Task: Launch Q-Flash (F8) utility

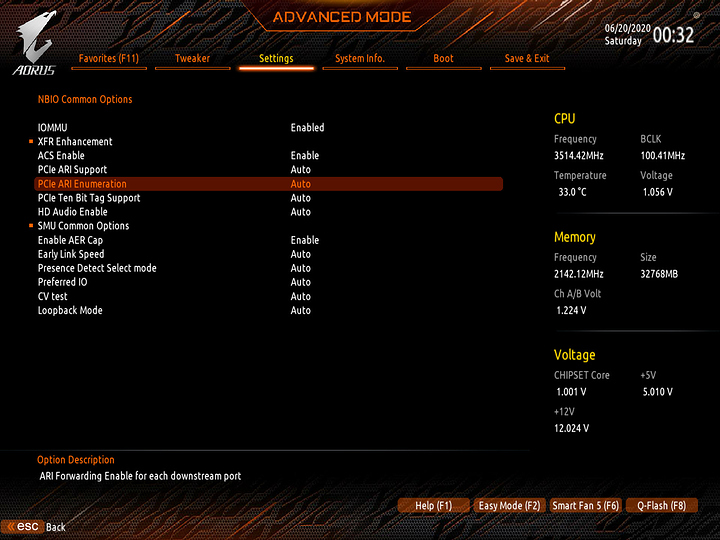Action: click(x=661, y=506)
